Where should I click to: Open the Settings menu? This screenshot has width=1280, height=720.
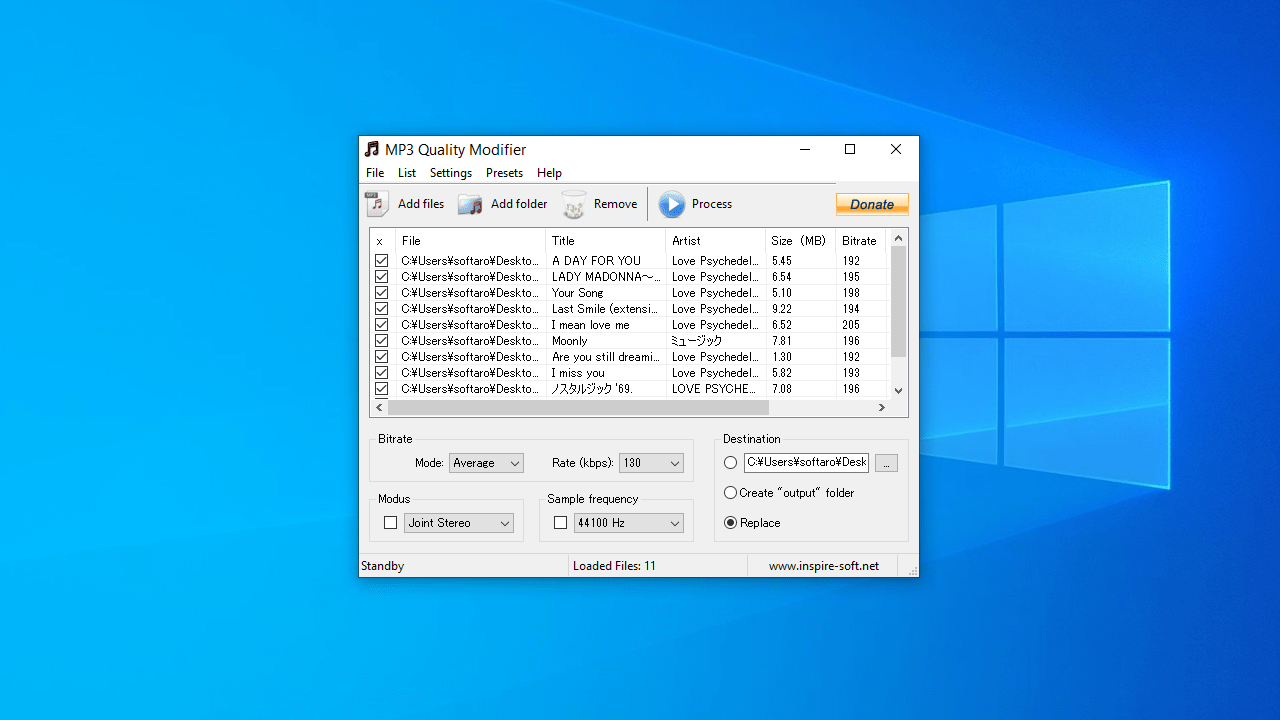point(451,173)
